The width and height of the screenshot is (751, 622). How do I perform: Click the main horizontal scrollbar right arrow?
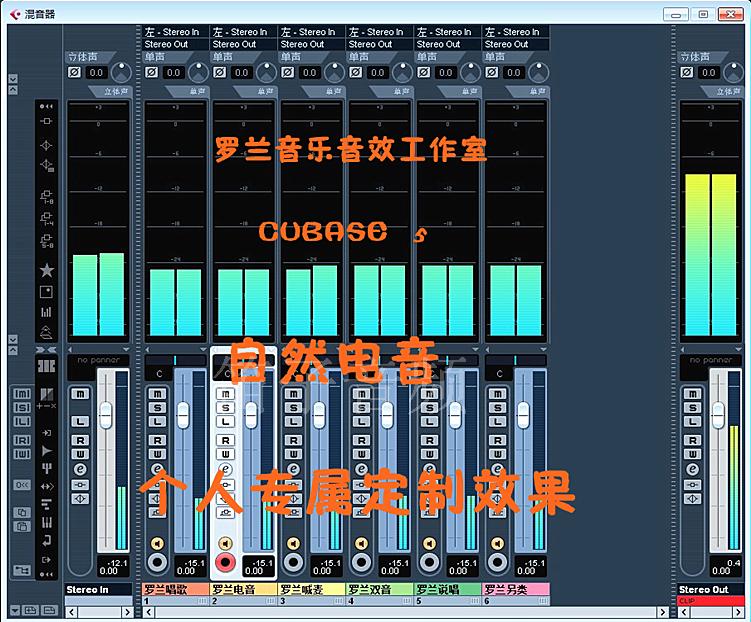point(662,612)
